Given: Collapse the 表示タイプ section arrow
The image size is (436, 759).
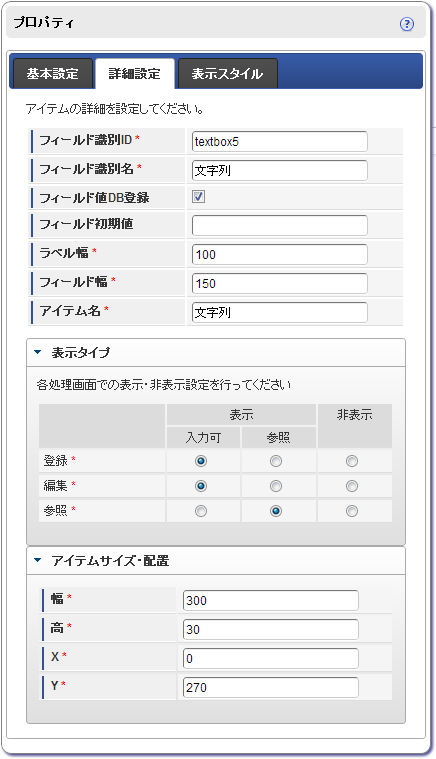Looking at the screenshot, I should (38, 352).
